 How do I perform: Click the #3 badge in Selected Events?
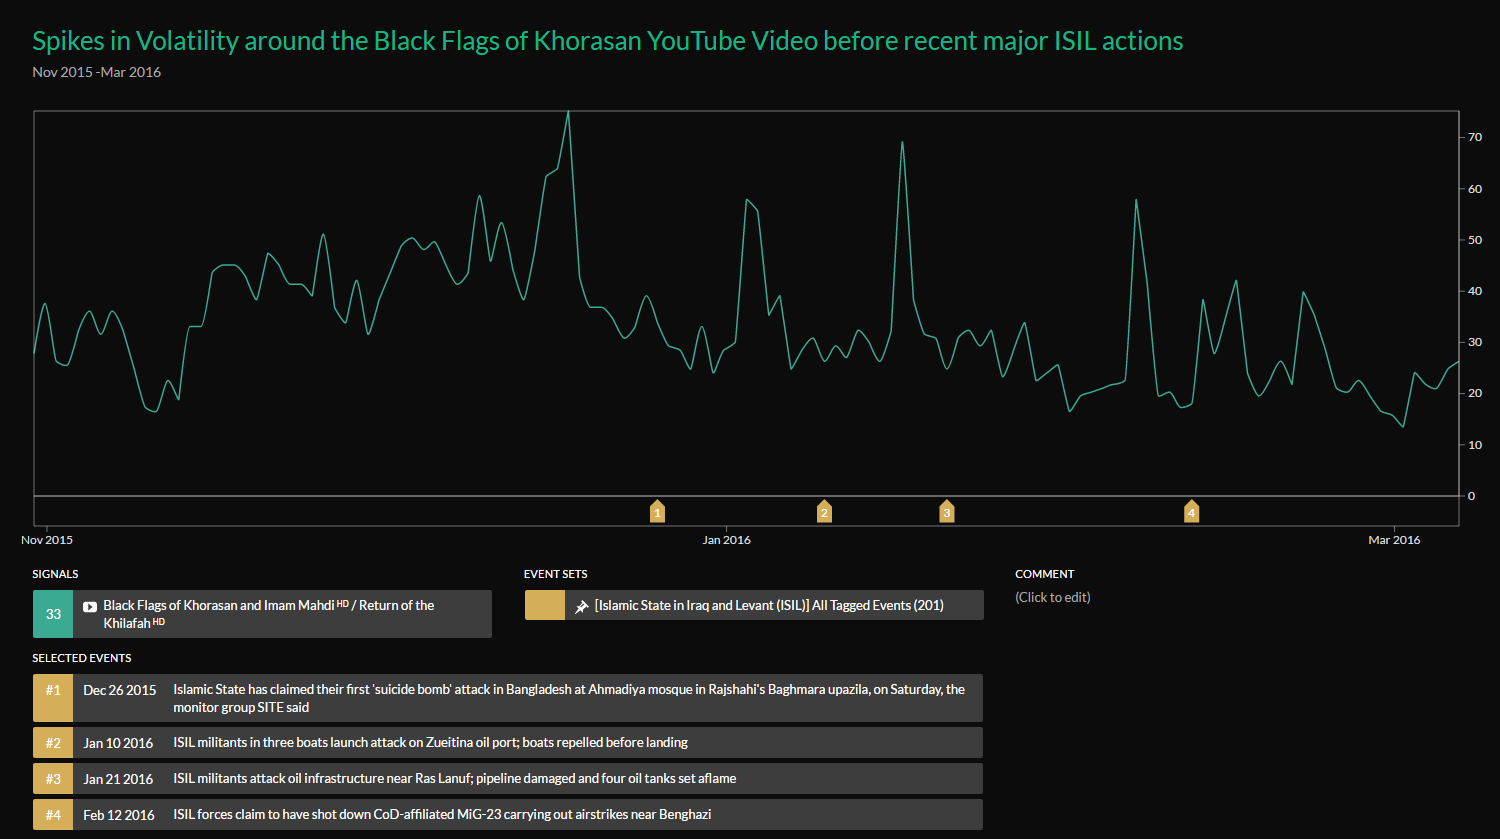coord(53,779)
